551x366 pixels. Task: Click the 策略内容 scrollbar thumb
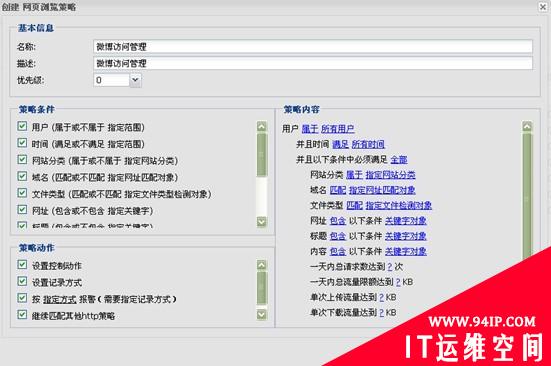point(527,197)
